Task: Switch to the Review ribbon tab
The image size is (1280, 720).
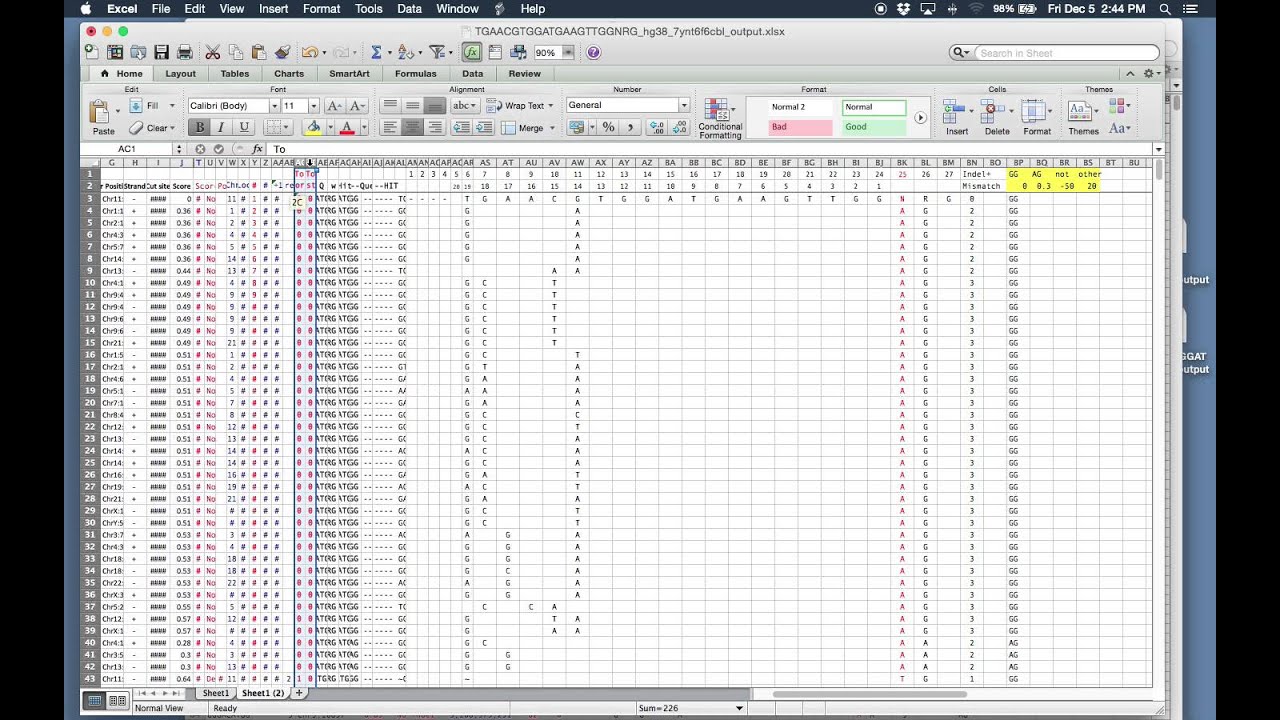Action: (x=525, y=73)
